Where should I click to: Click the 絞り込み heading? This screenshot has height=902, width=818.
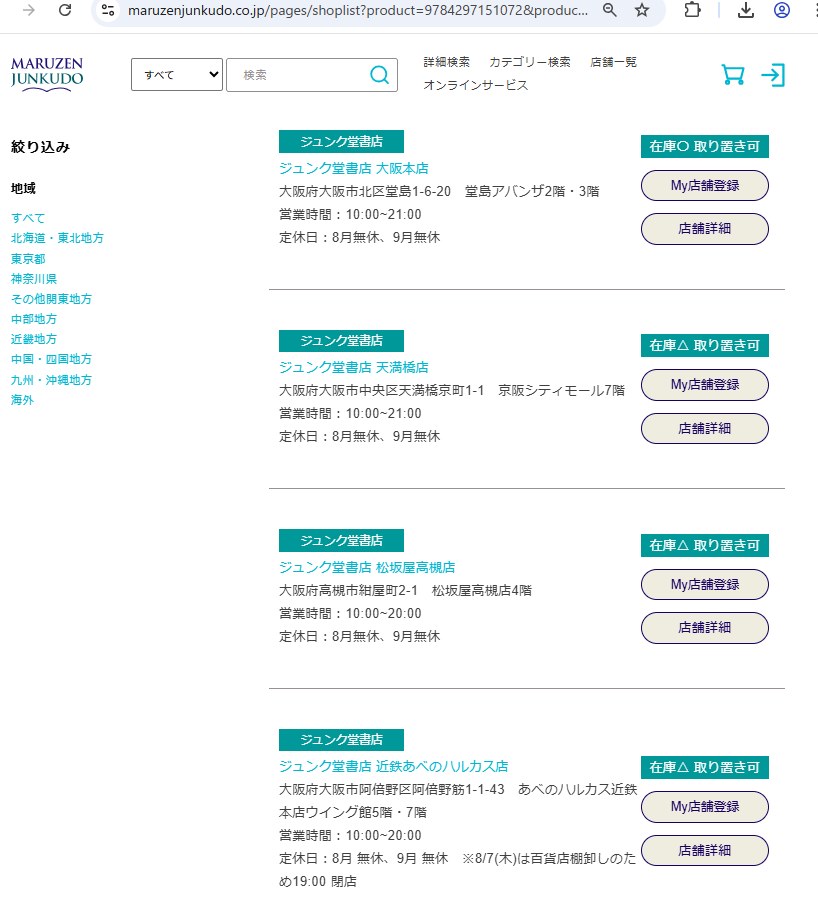tap(40, 147)
